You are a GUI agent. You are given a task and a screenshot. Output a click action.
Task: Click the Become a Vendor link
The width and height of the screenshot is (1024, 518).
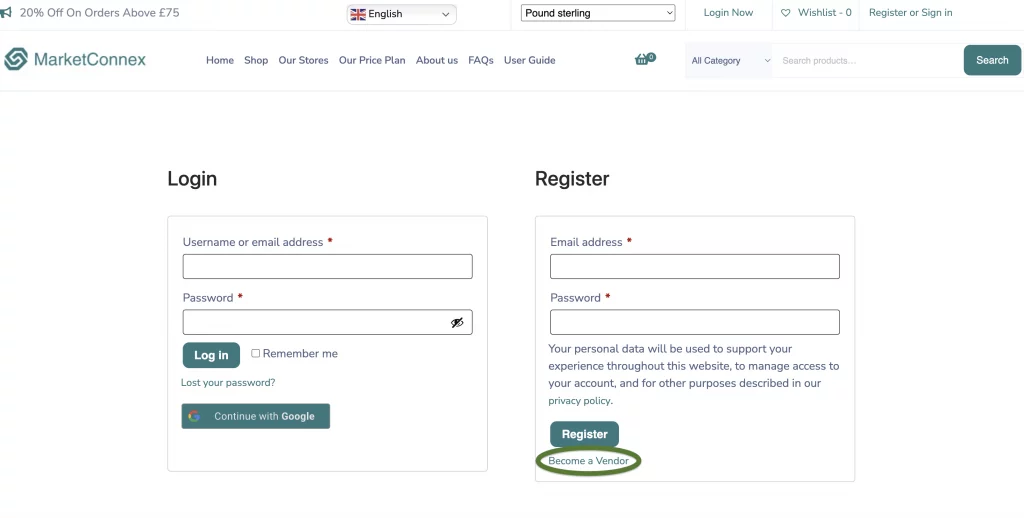pyautogui.click(x=589, y=461)
